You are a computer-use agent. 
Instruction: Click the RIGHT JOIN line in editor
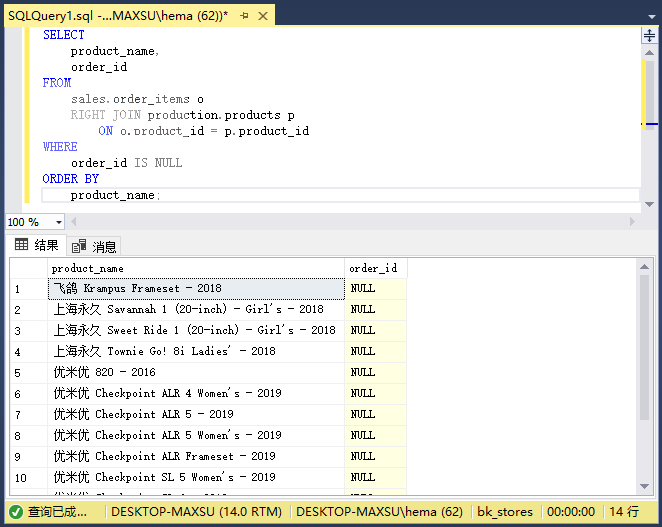pyautogui.click(x=182, y=115)
